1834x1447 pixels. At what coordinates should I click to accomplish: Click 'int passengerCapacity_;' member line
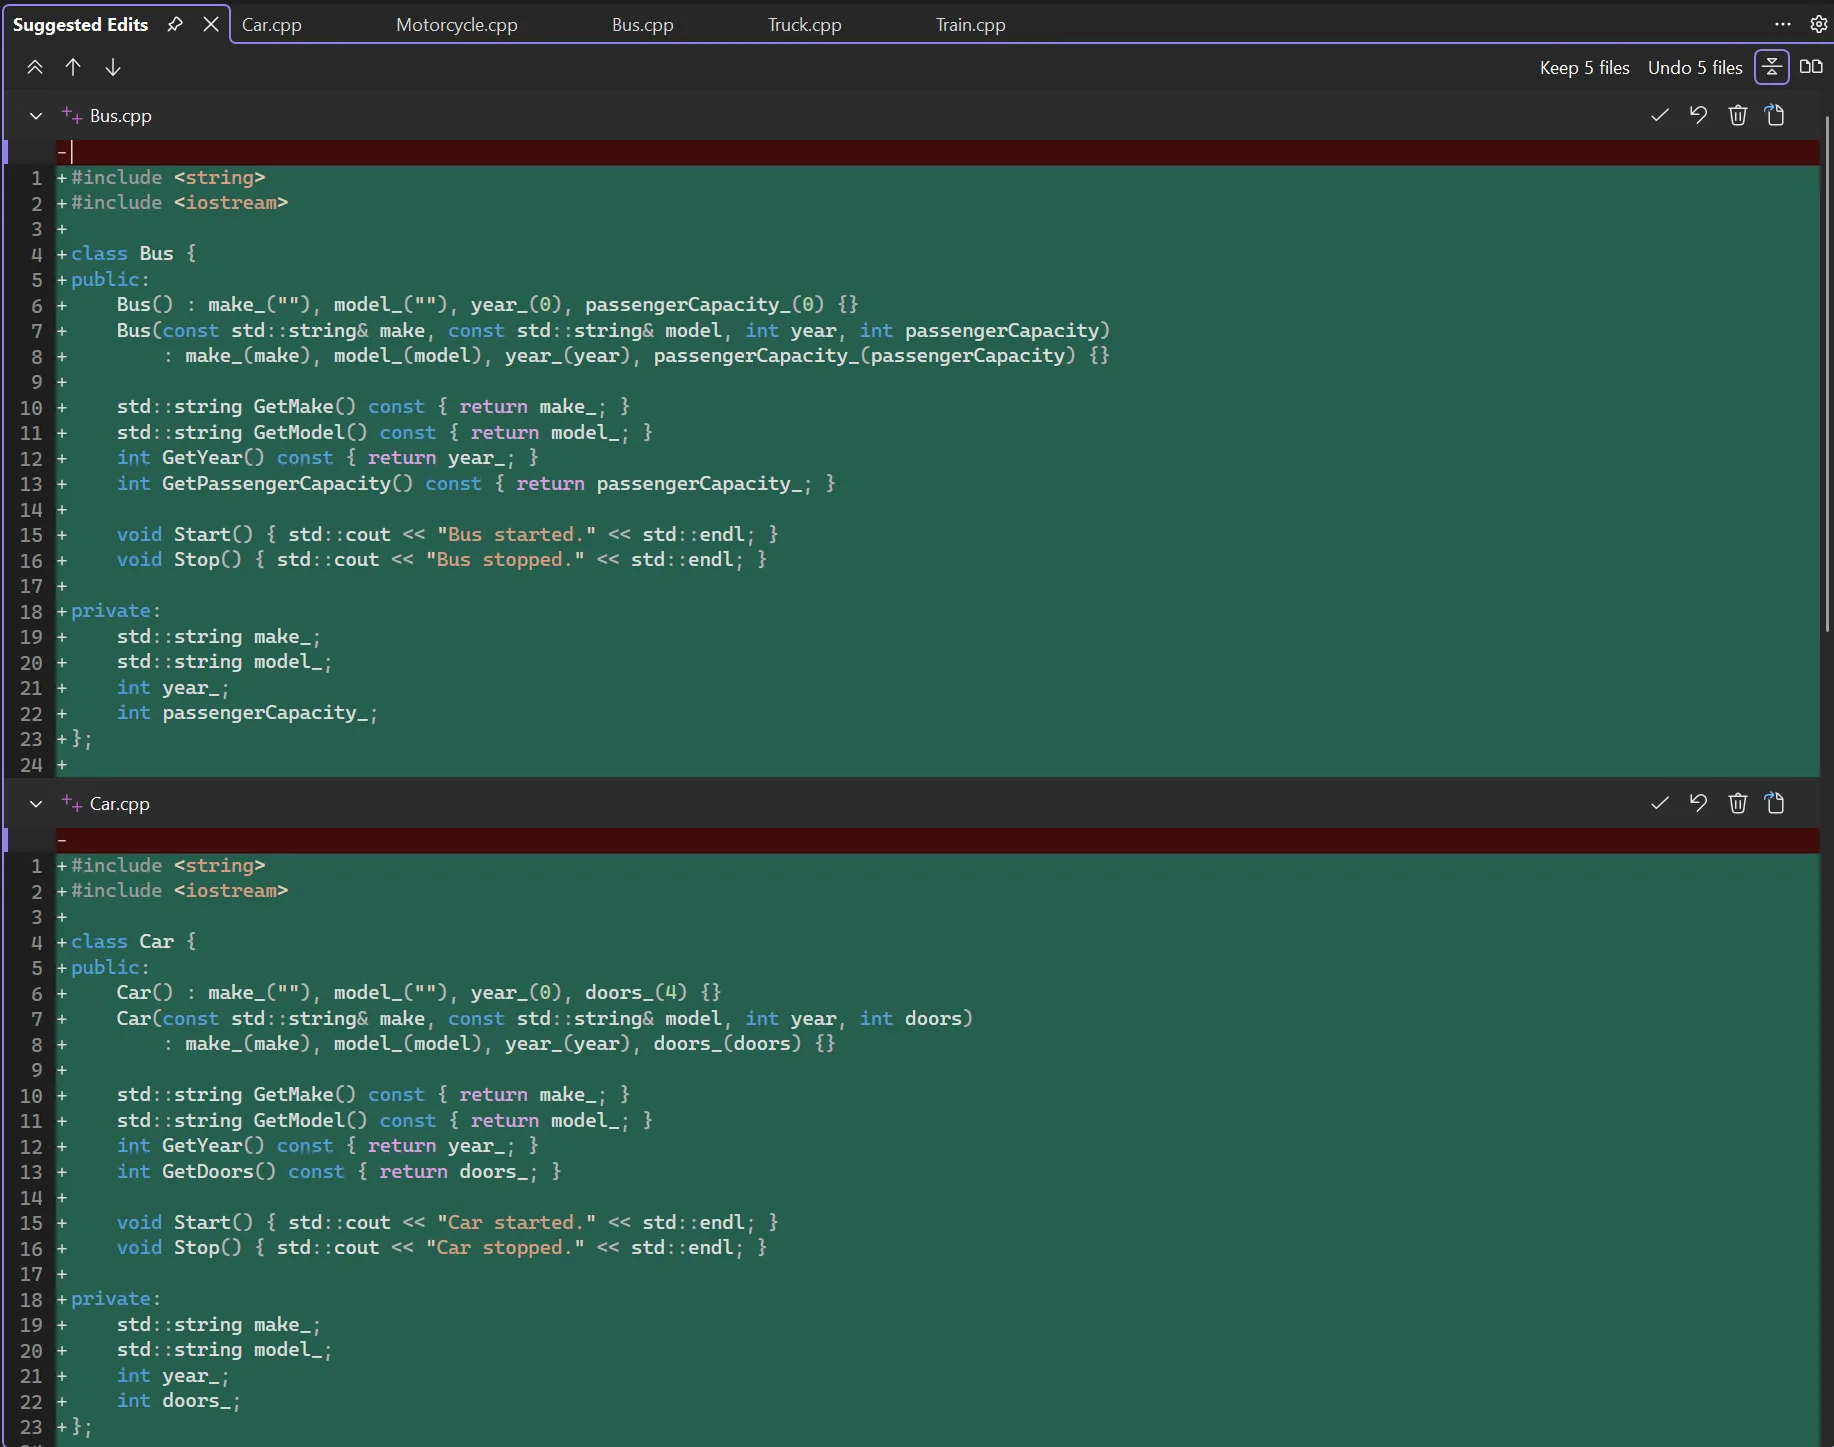[x=247, y=713]
